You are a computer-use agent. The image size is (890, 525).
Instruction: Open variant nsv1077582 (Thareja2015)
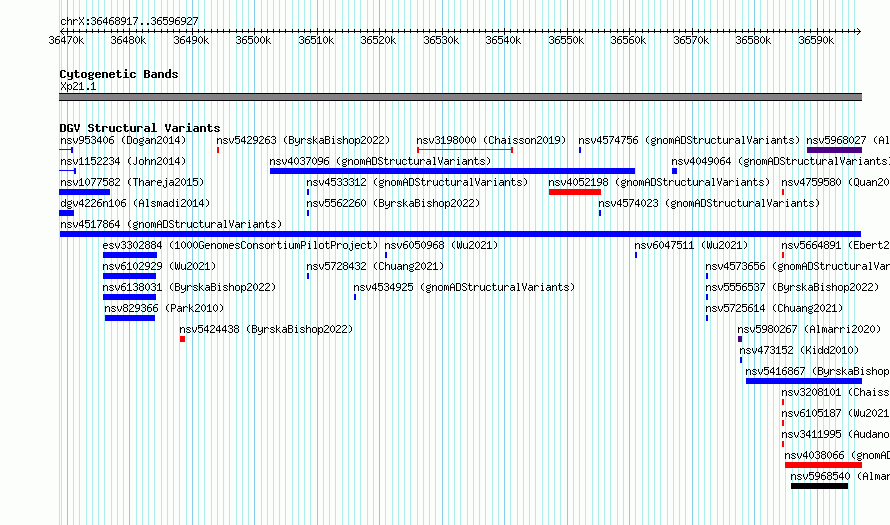132,182
